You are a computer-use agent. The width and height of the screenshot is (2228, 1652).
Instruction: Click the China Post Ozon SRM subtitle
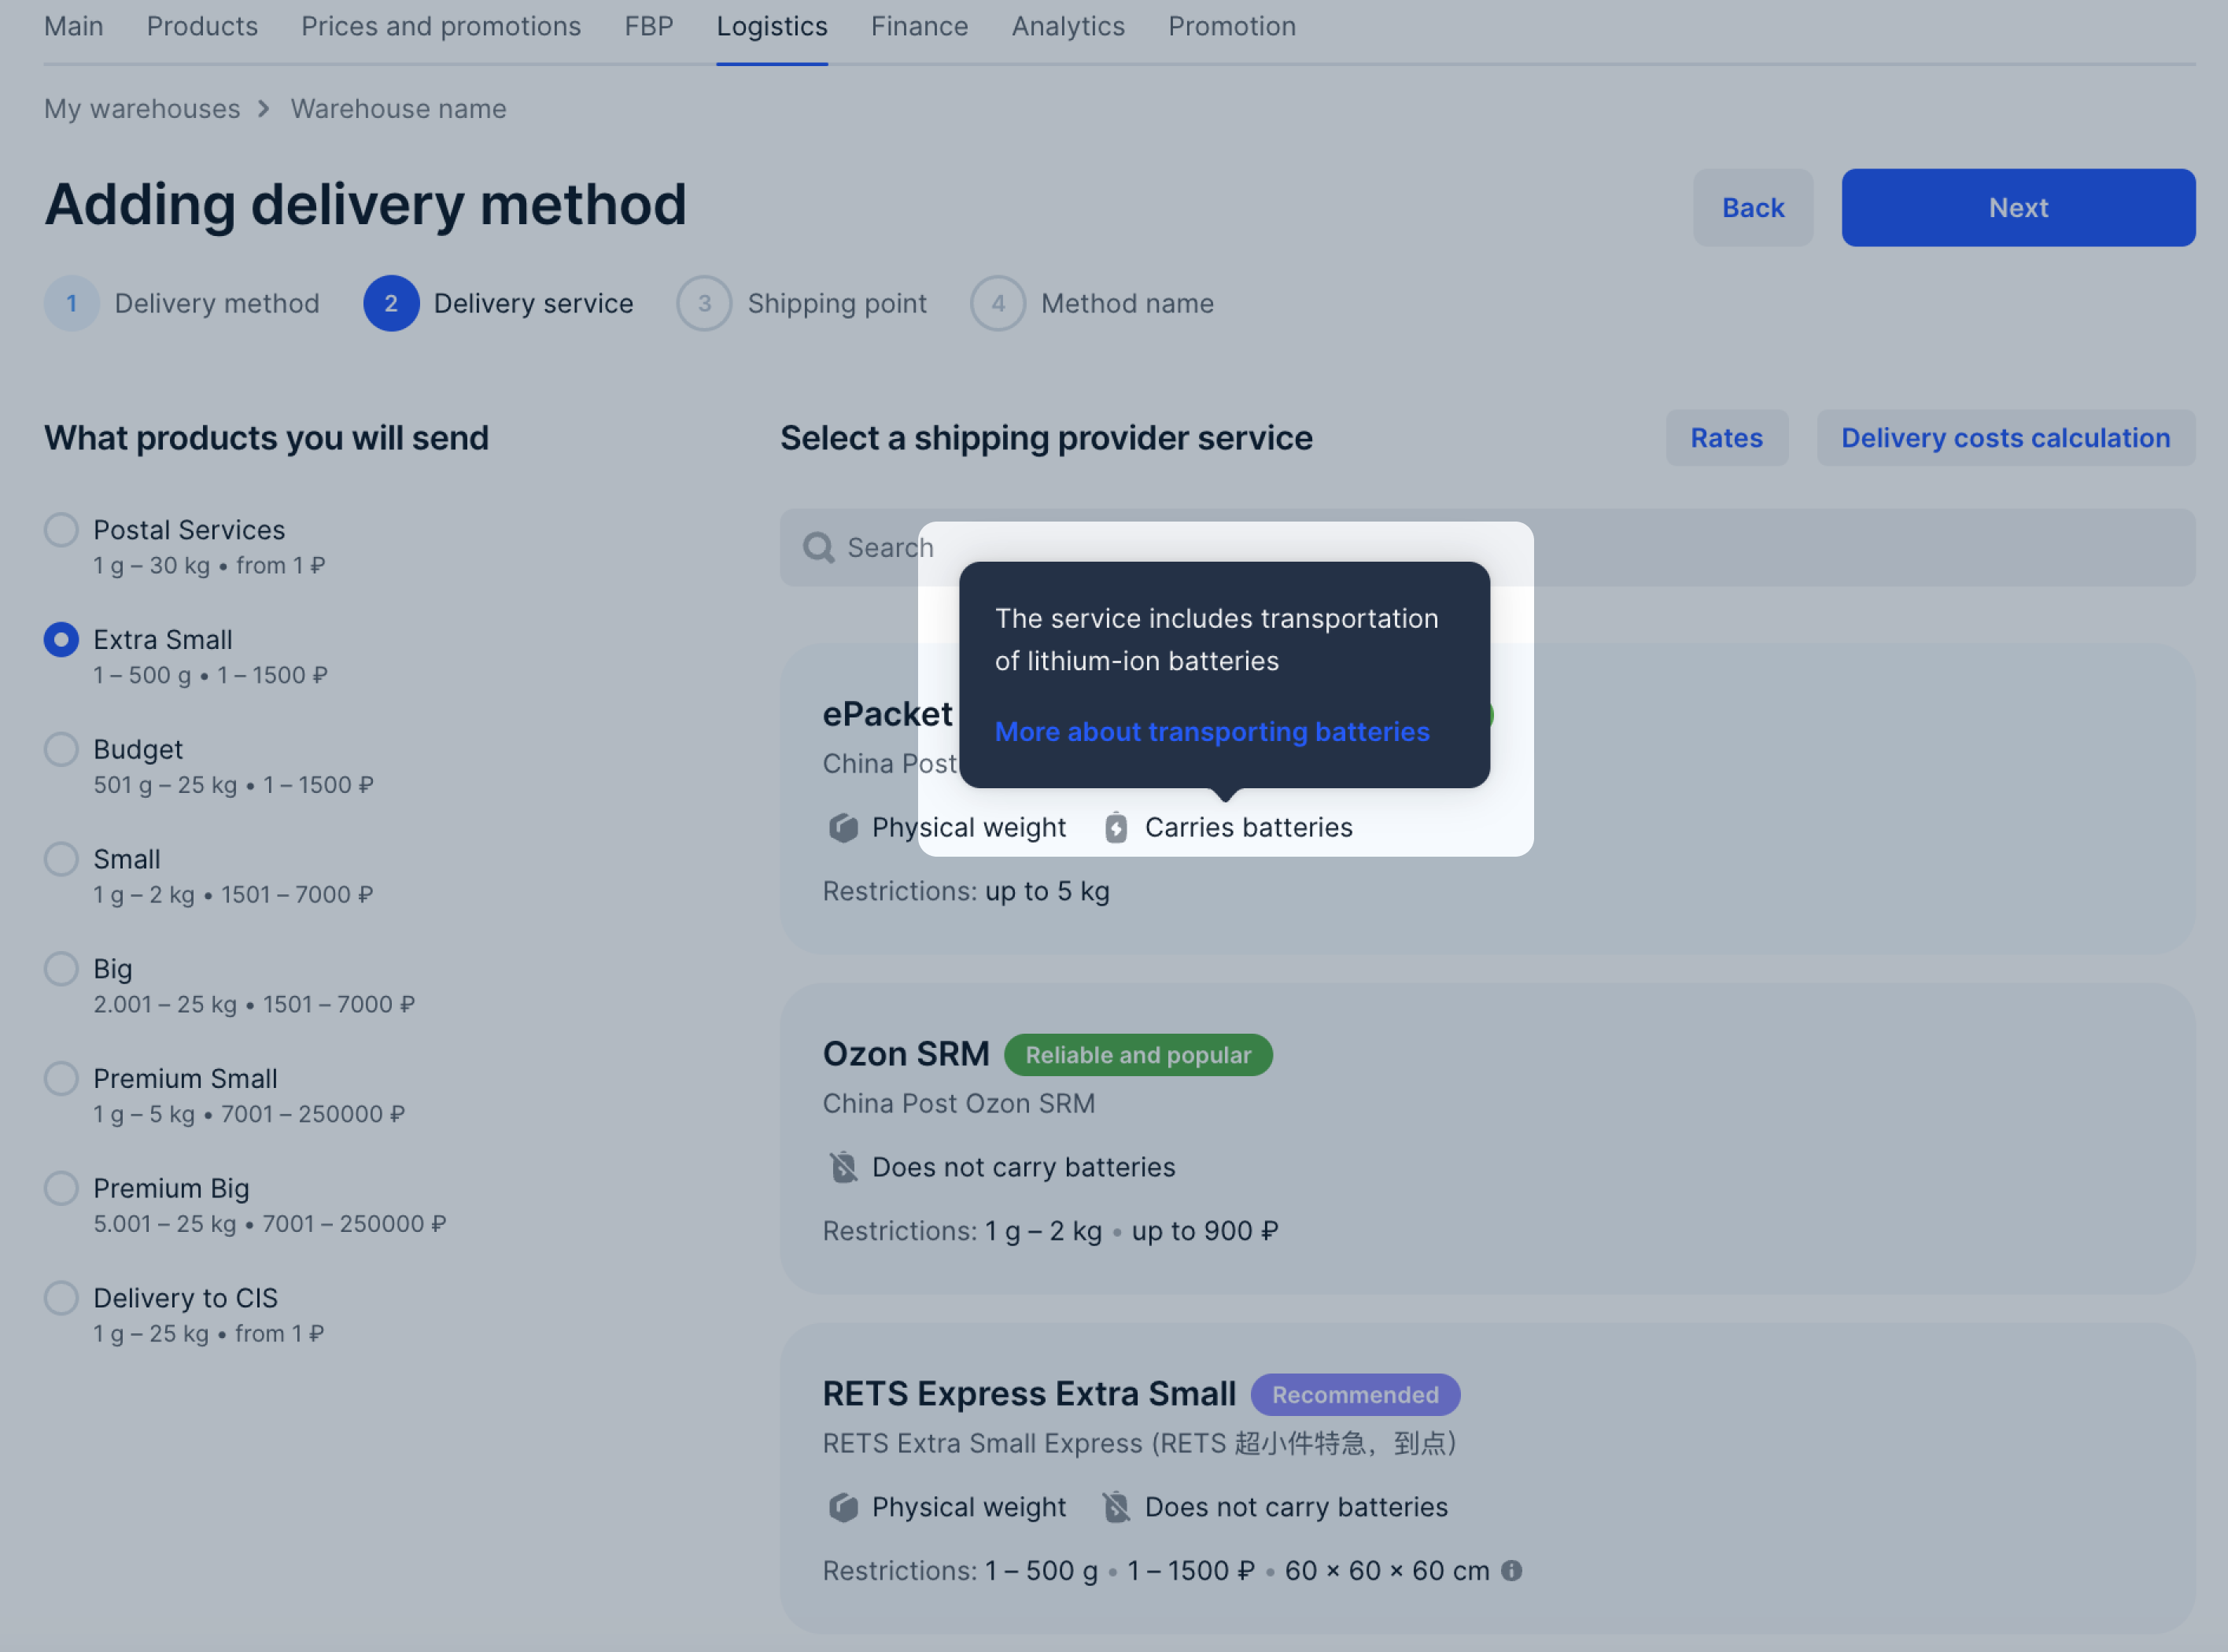point(958,1104)
